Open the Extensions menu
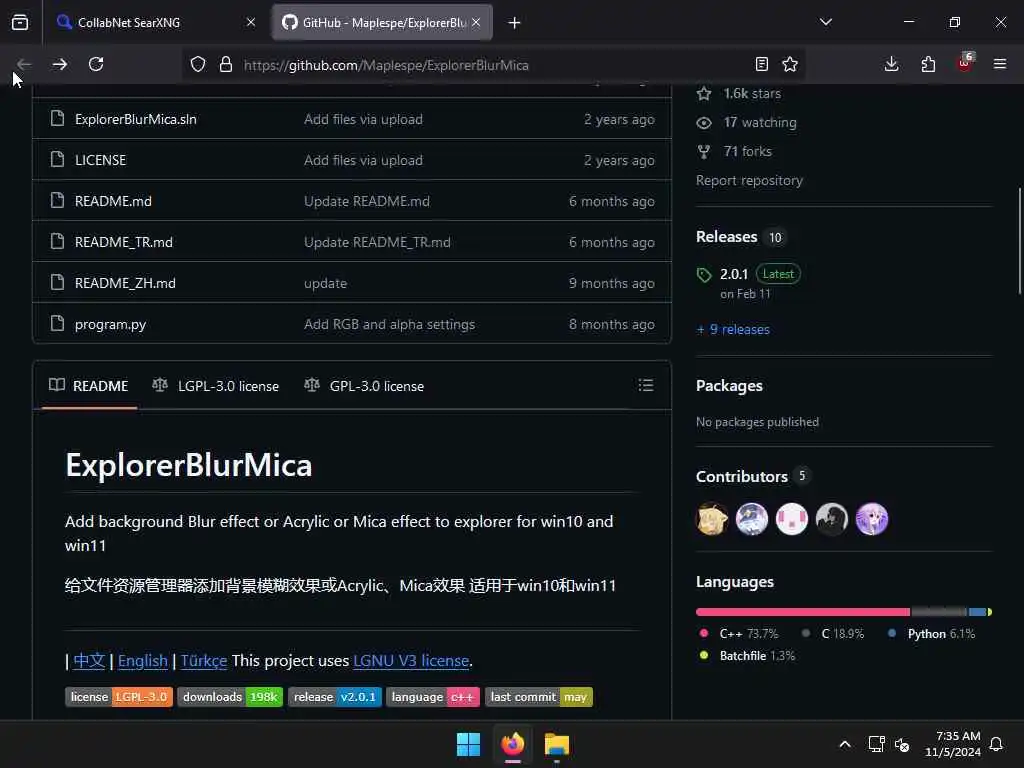 (x=928, y=64)
